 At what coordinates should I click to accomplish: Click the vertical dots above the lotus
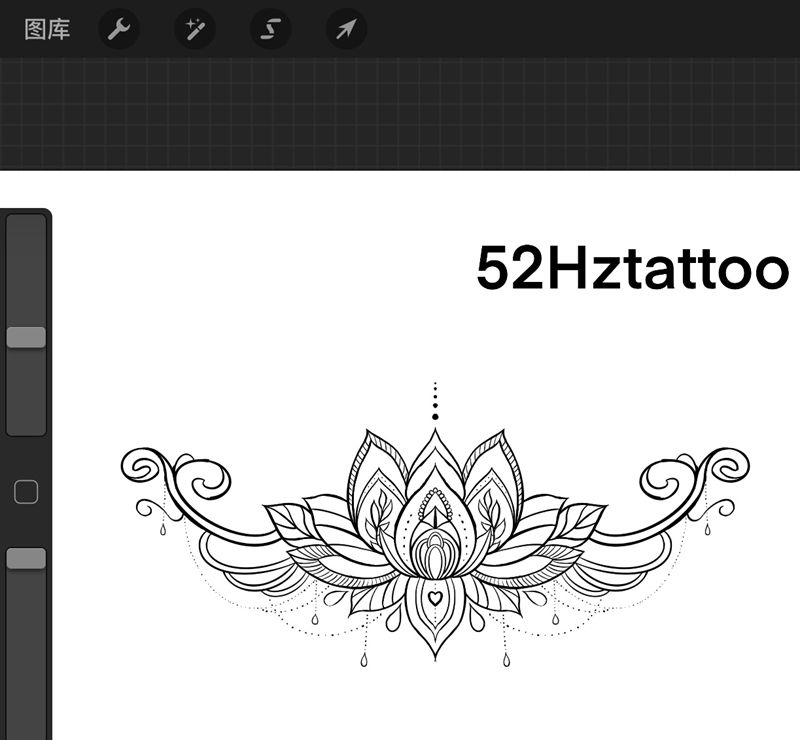coord(435,401)
